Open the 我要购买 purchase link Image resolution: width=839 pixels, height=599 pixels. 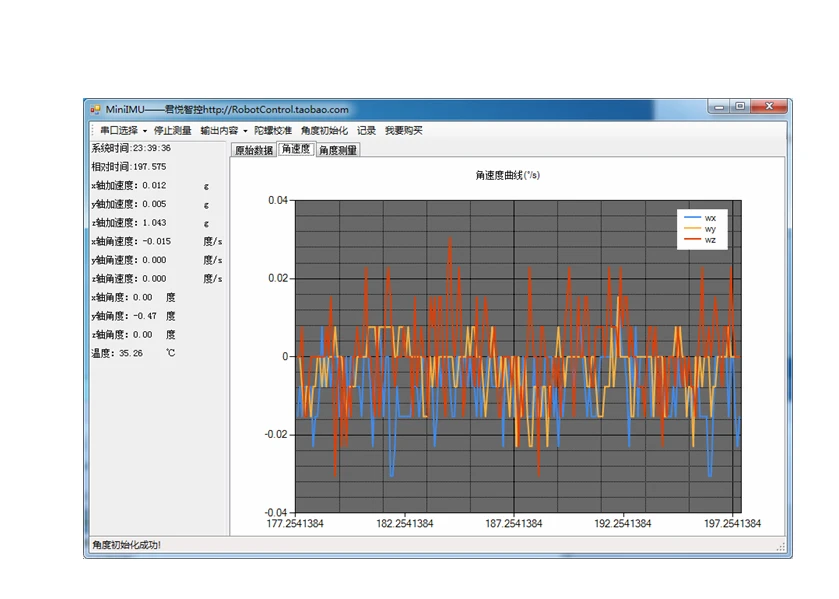[x=404, y=131]
